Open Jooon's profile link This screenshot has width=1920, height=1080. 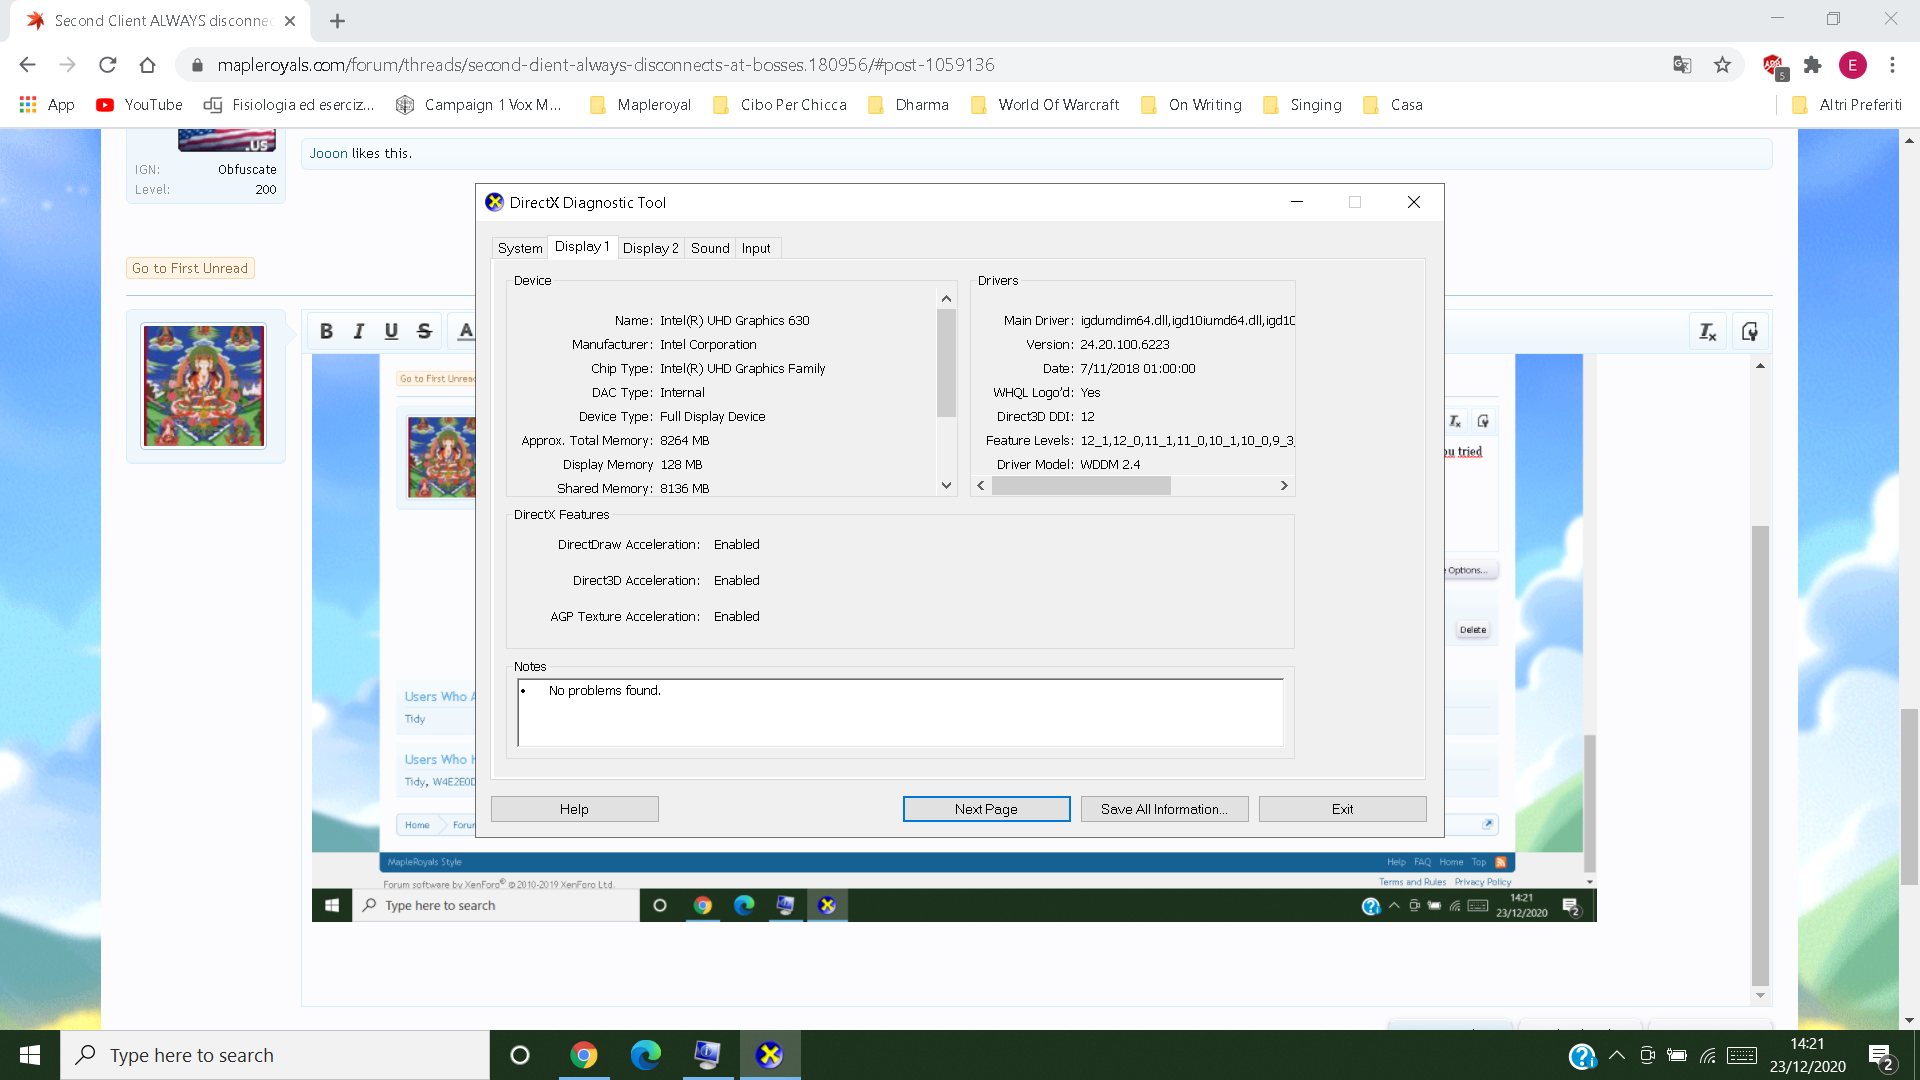328,153
